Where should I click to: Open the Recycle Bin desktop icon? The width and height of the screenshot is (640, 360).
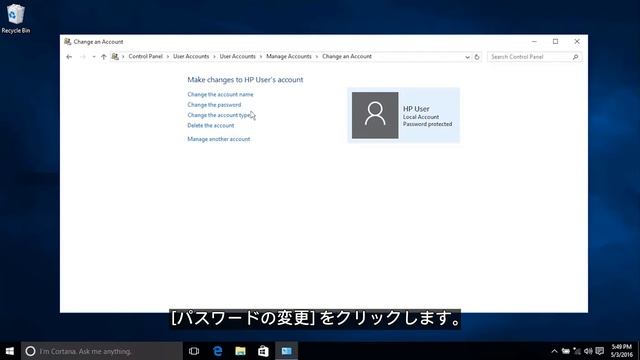coord(16,18)
